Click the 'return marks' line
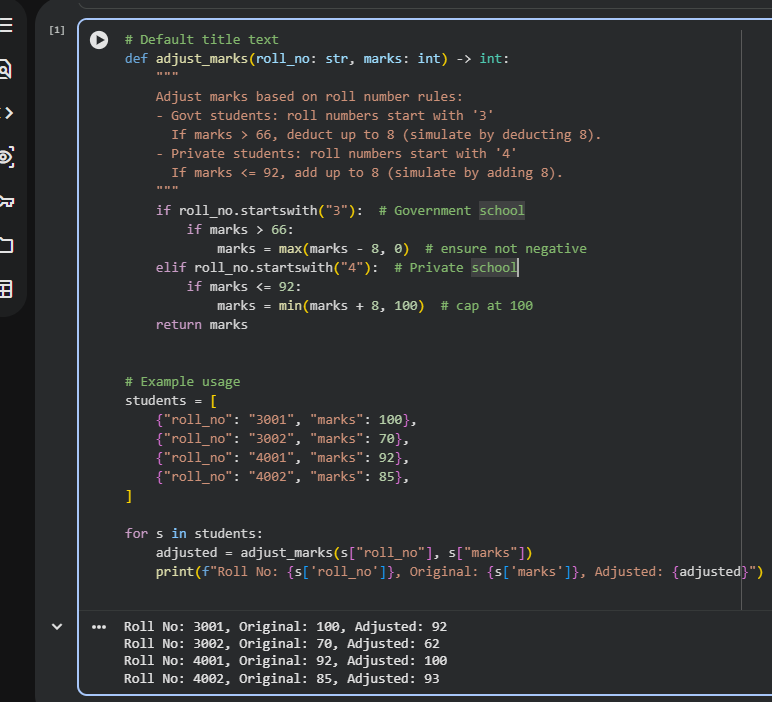This screenshot has width=772, height=702. coord(202,325)
